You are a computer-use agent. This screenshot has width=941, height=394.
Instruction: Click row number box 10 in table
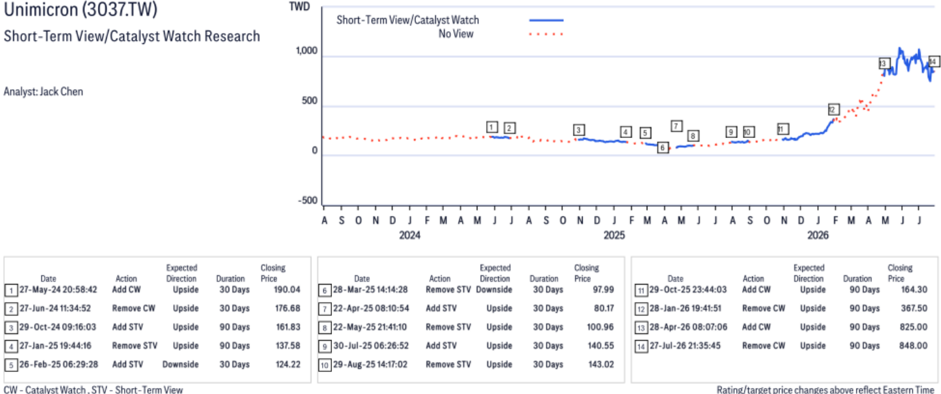[x=326, y=364]
